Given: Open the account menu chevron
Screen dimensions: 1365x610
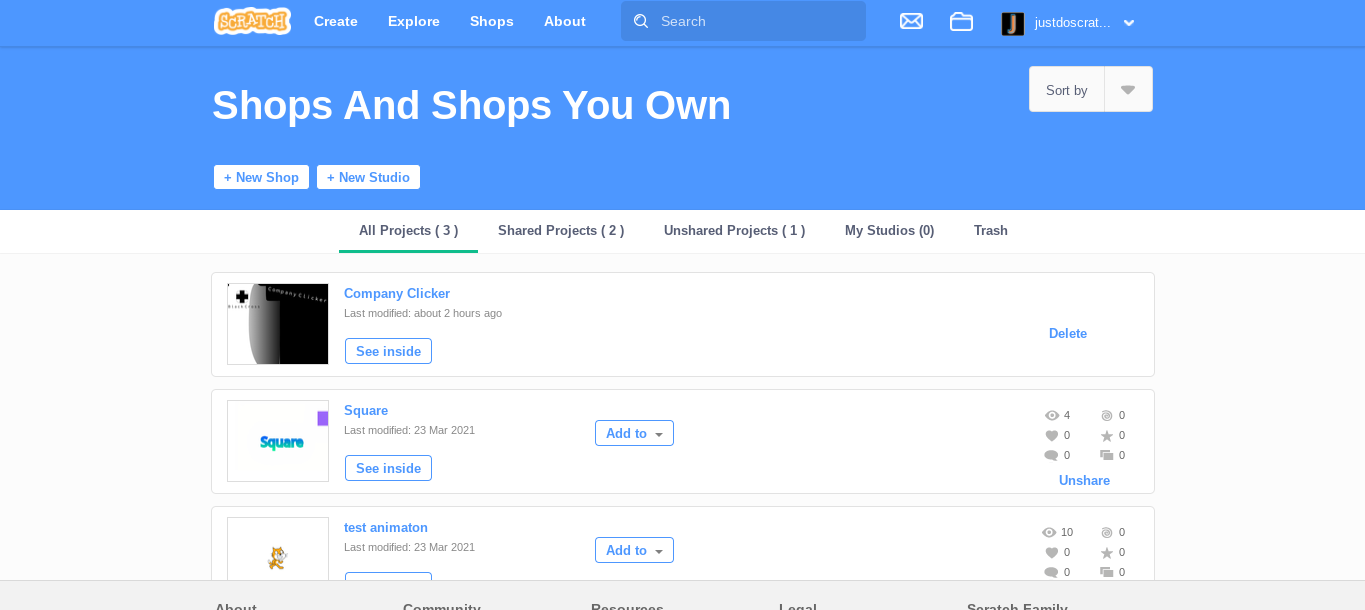Looking at the screenshot, I should 1129,23.
